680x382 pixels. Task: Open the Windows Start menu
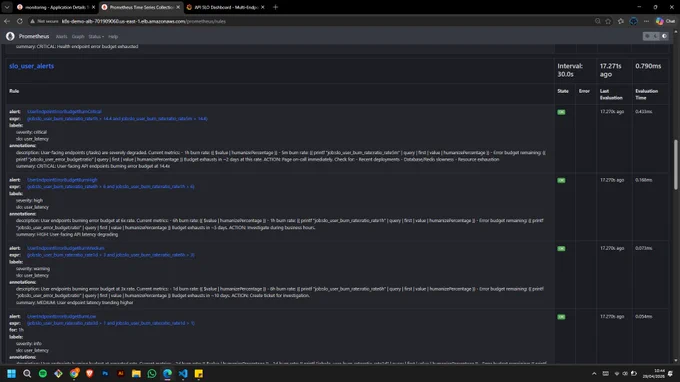pyautogui.click(x=11, y=374)
